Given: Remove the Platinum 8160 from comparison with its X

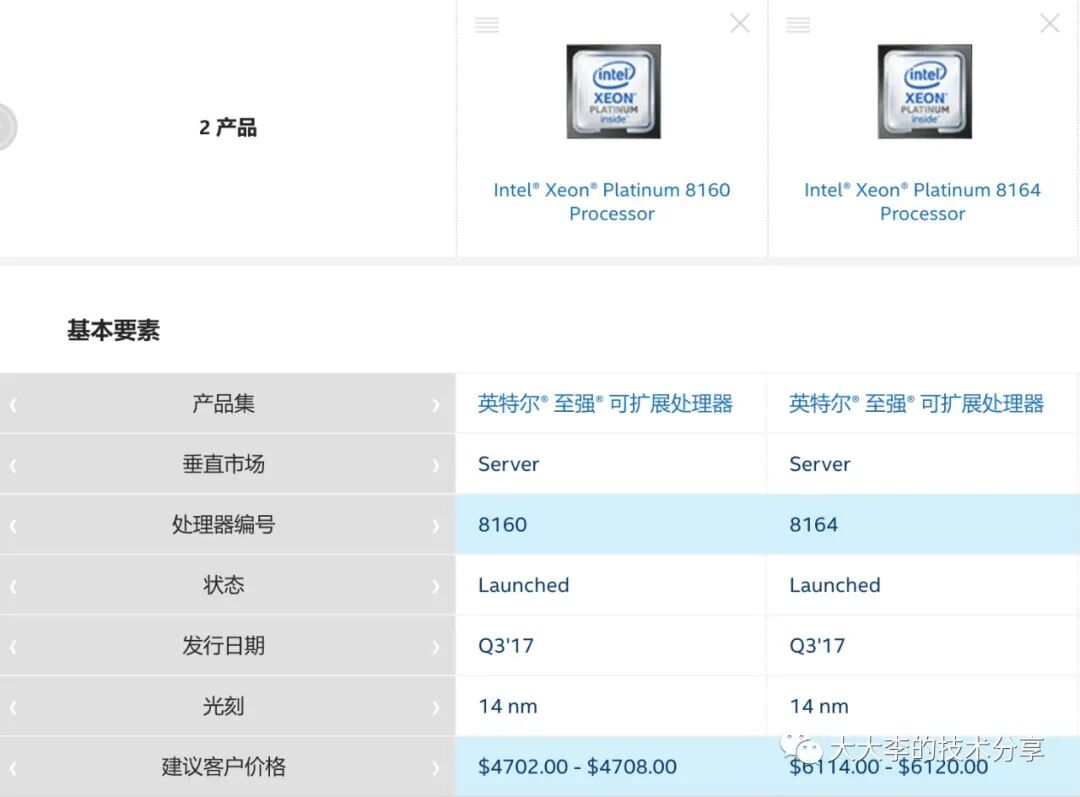Looking at the screenshot, I should 740,23.
